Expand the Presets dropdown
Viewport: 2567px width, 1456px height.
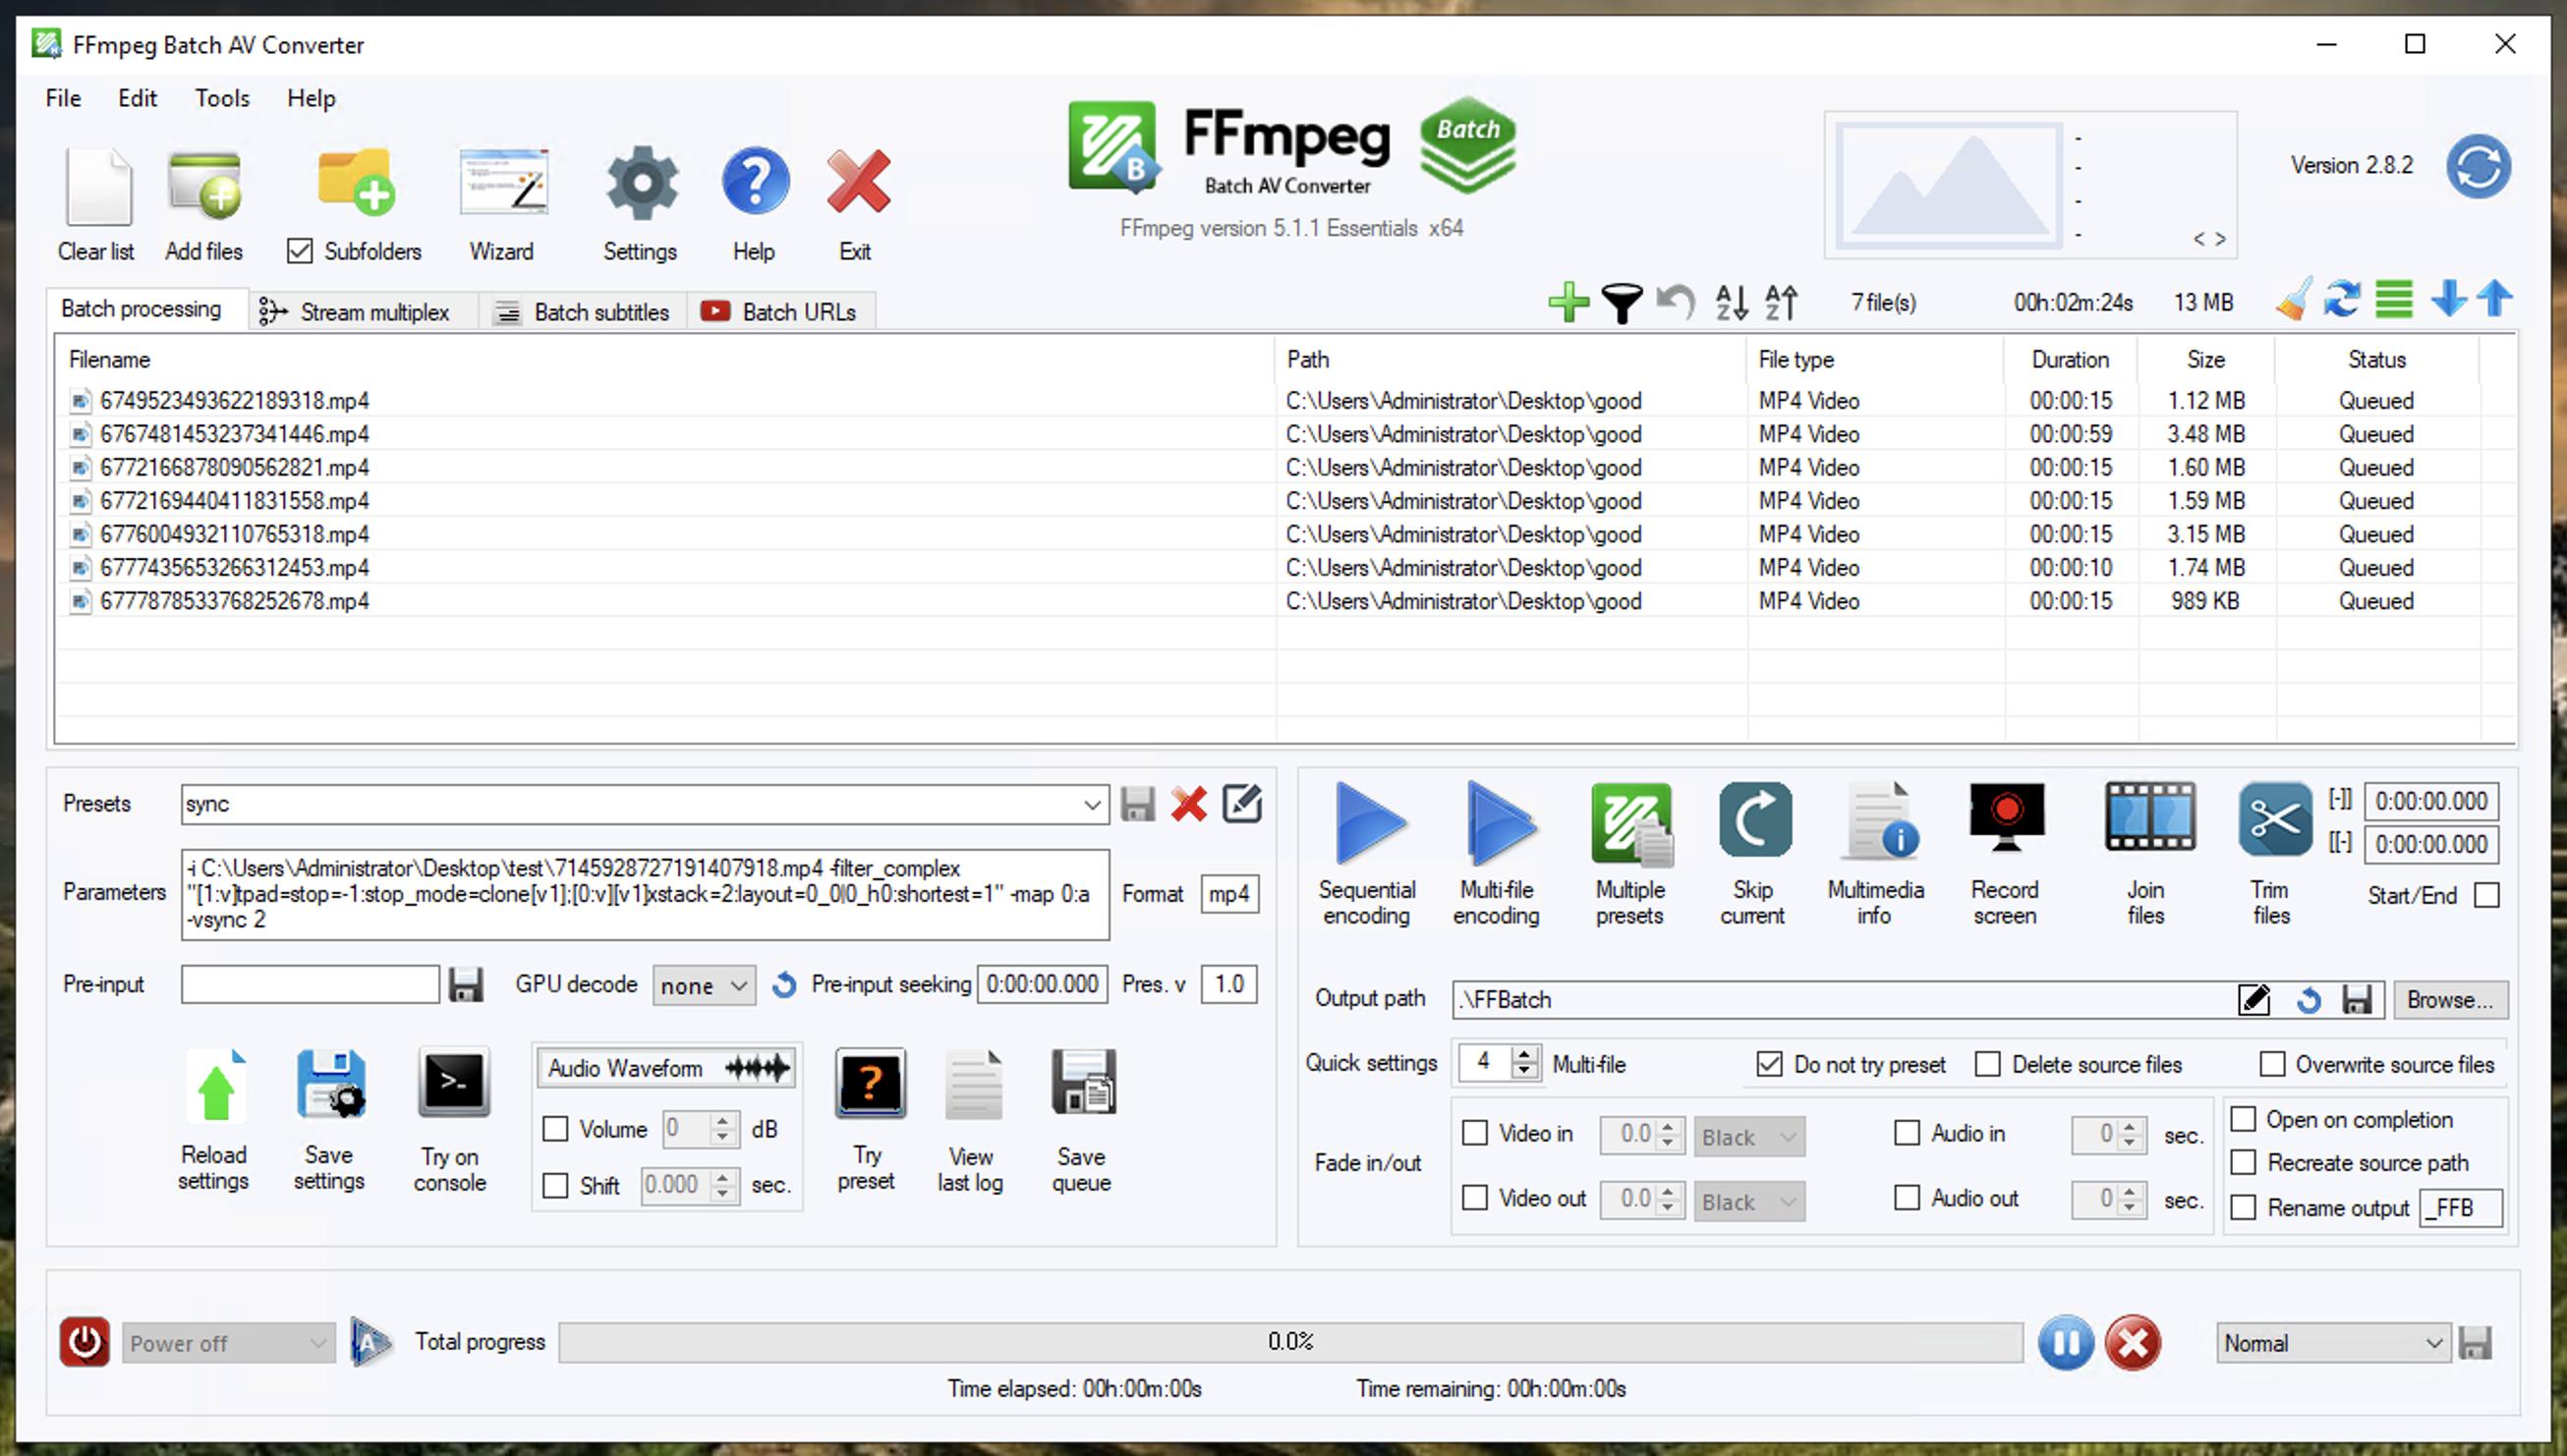coord(1091,805)
